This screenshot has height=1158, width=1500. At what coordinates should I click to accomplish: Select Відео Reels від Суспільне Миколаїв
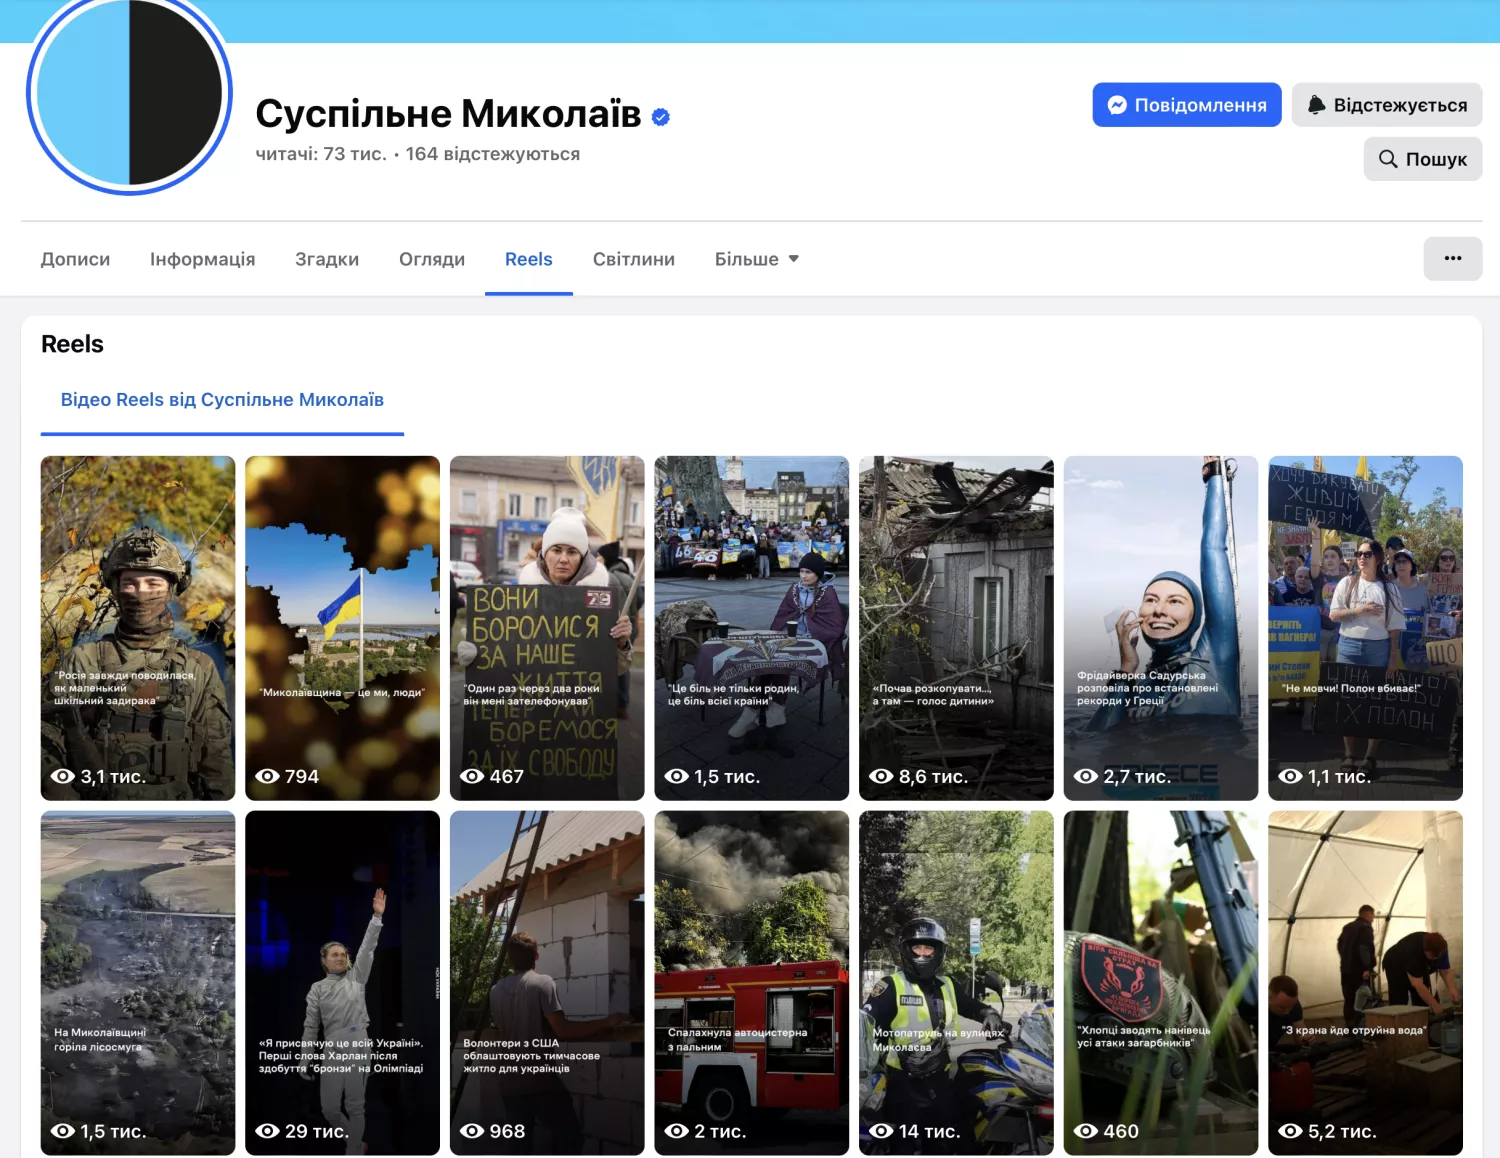pyautogui.click(x=222, y=400)
